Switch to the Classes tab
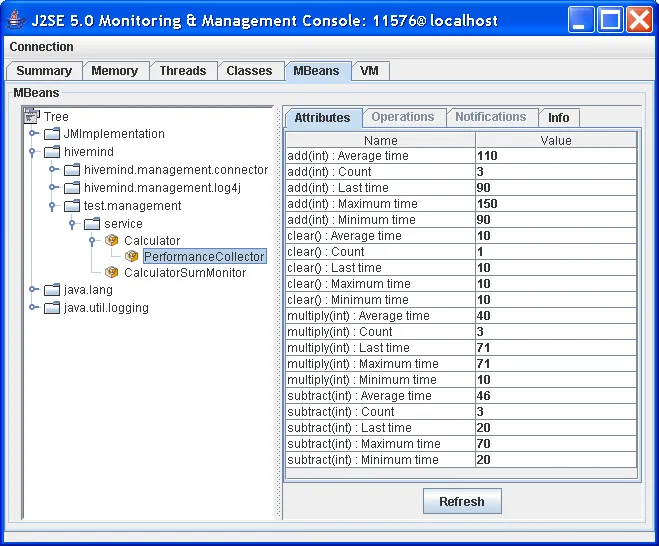 tap(249, 71)
